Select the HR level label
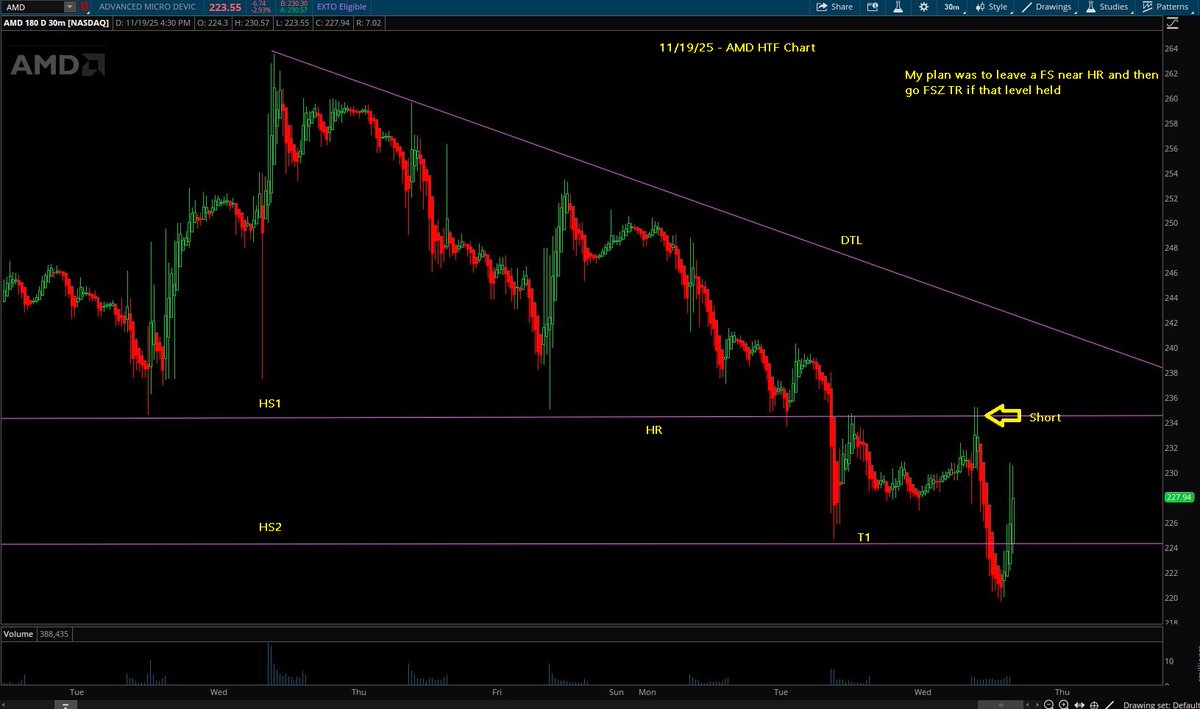The width and height of the screenshot is (1200, 709). (654, 430)
